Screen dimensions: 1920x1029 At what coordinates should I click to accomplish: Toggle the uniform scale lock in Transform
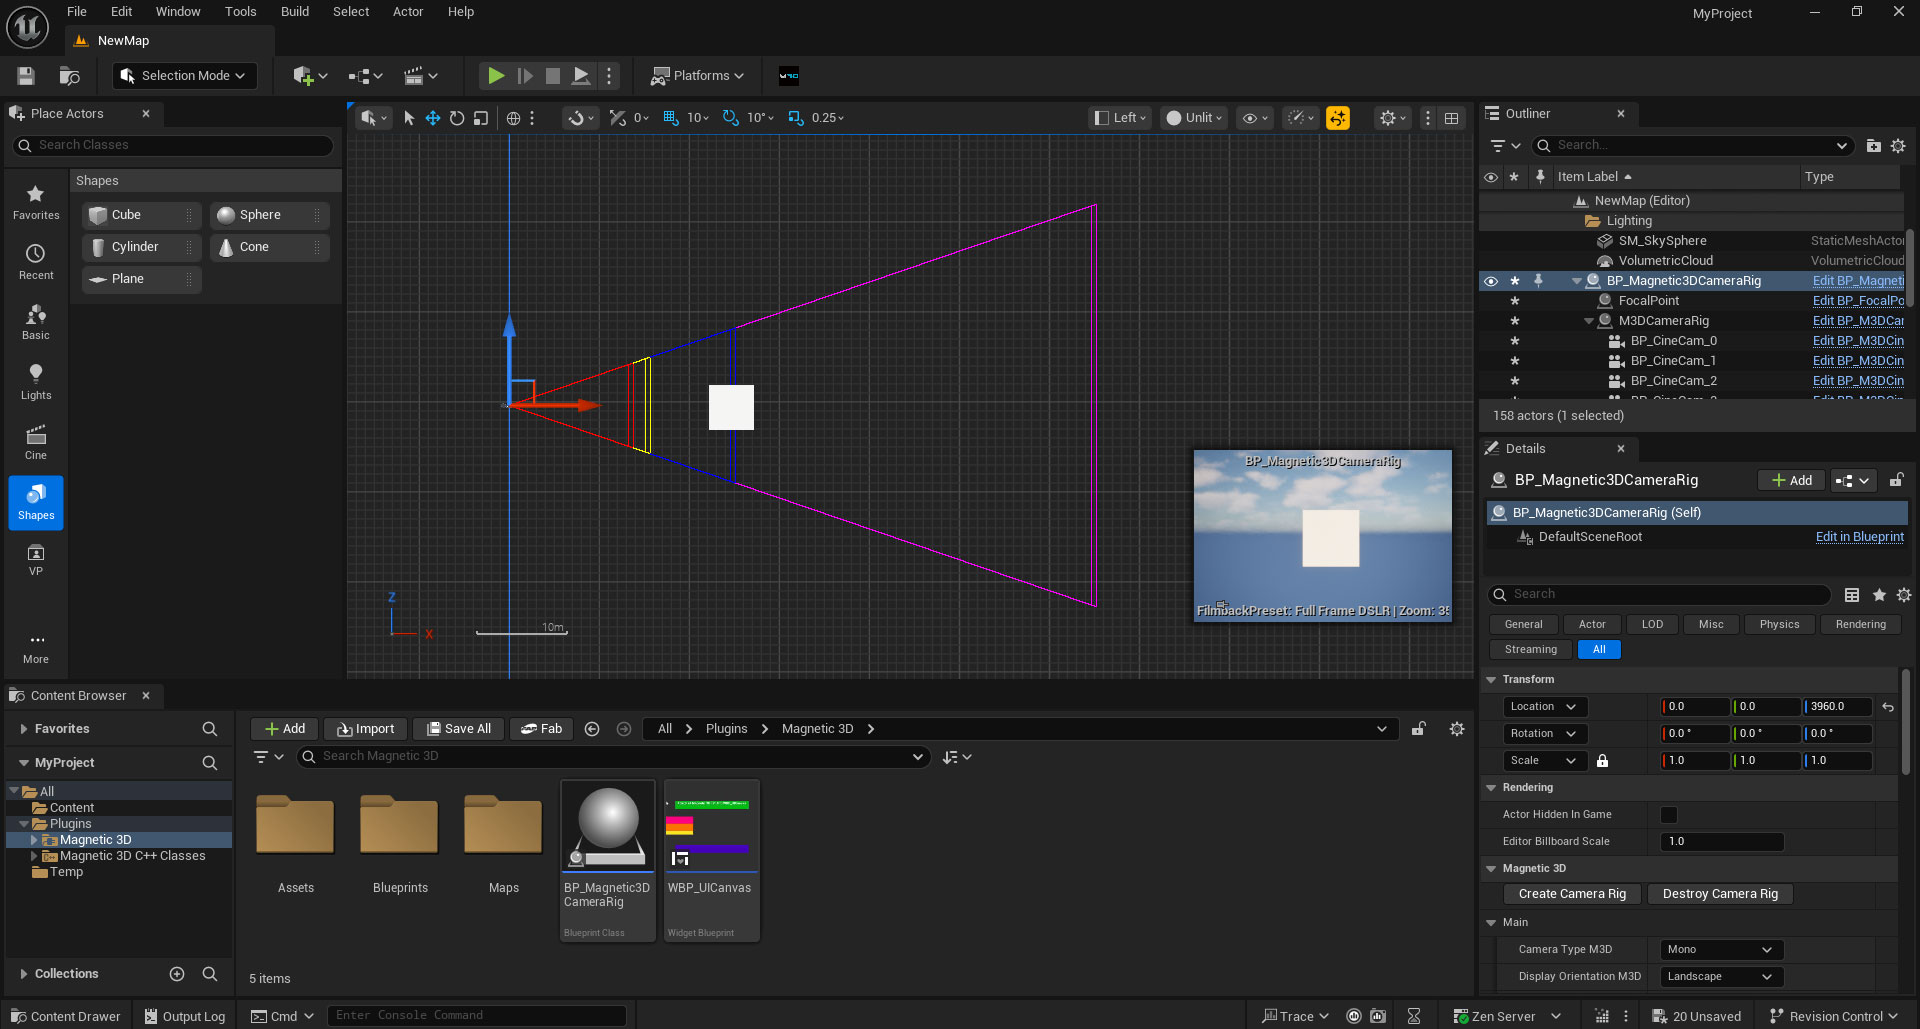click(x=1604, y=760)
